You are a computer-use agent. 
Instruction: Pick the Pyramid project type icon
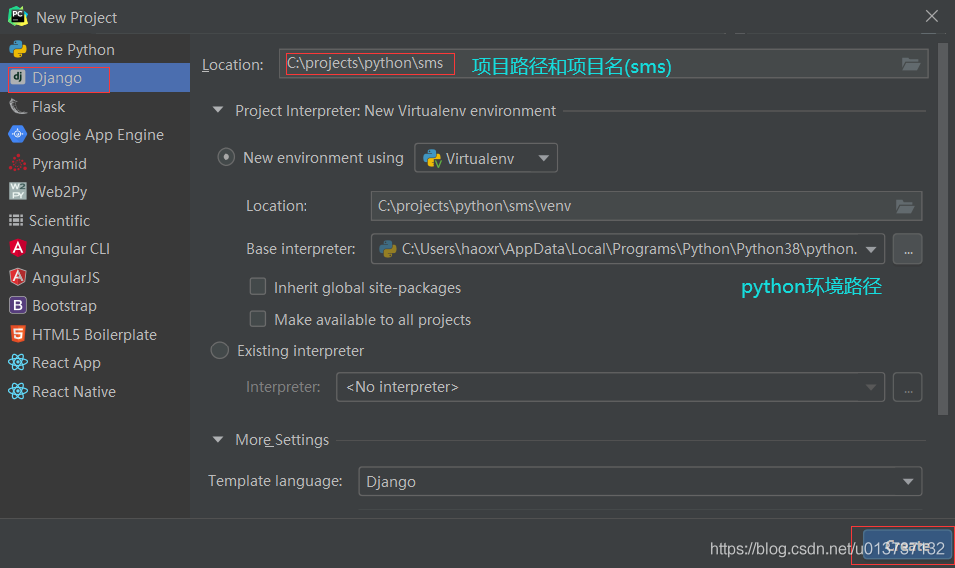(x=17, y=163)
